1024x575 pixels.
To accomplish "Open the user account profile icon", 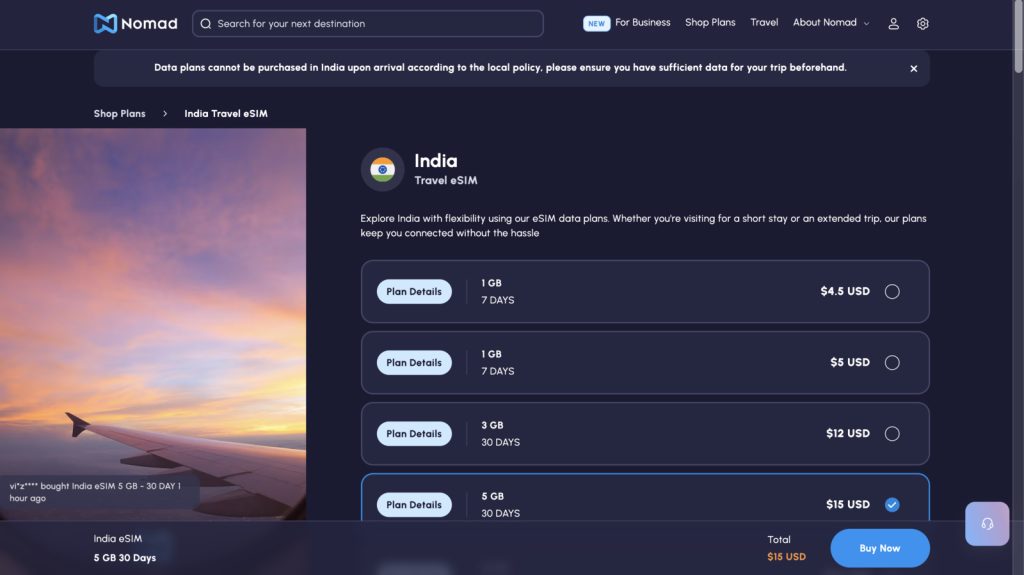I will click(x=893, y=24).
